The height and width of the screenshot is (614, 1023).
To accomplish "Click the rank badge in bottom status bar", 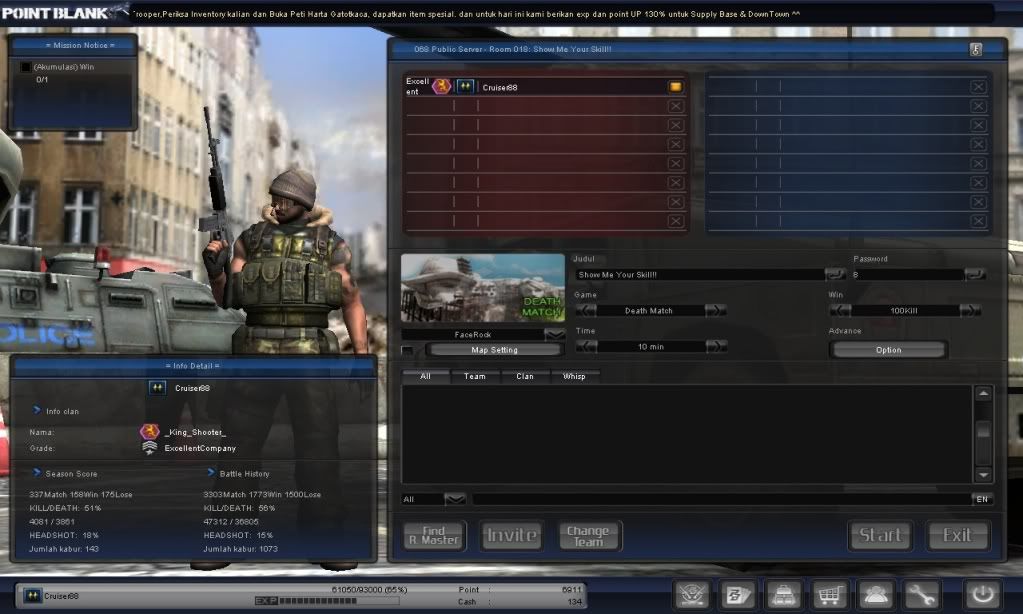I will (32, 595).
